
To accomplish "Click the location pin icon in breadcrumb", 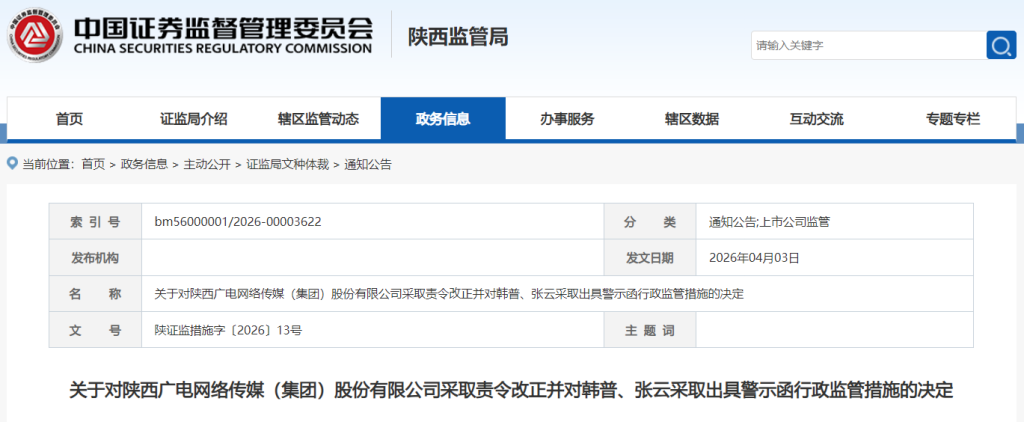I will (12, 164).
